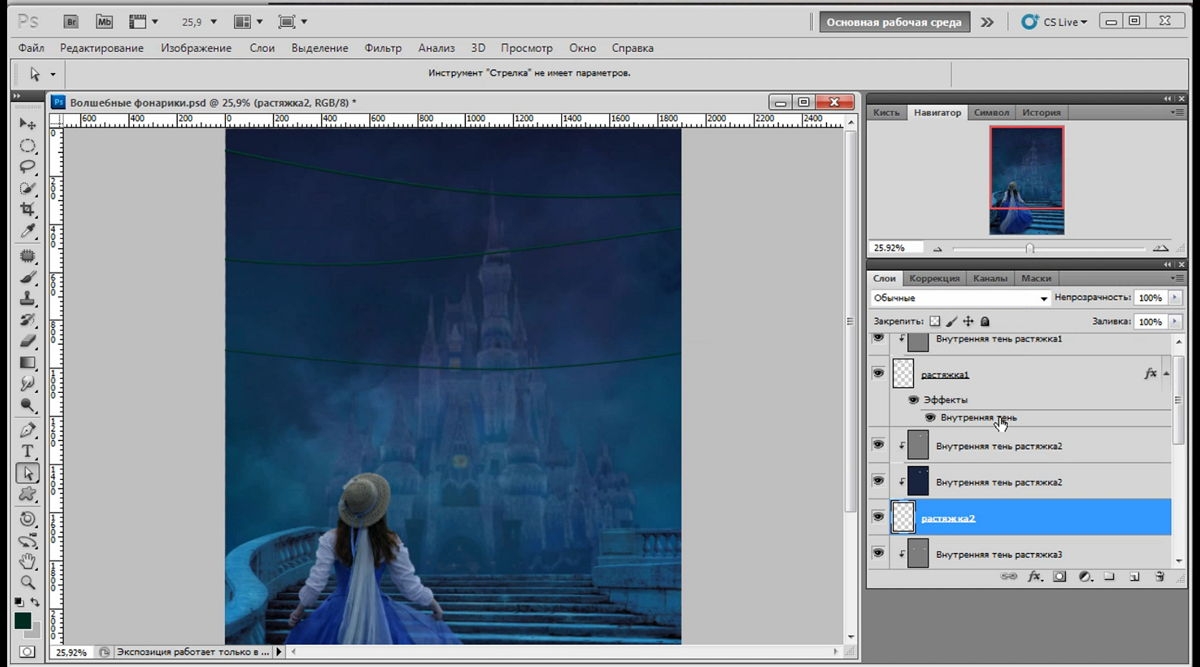Open the Изображение menu

[196, 48]
